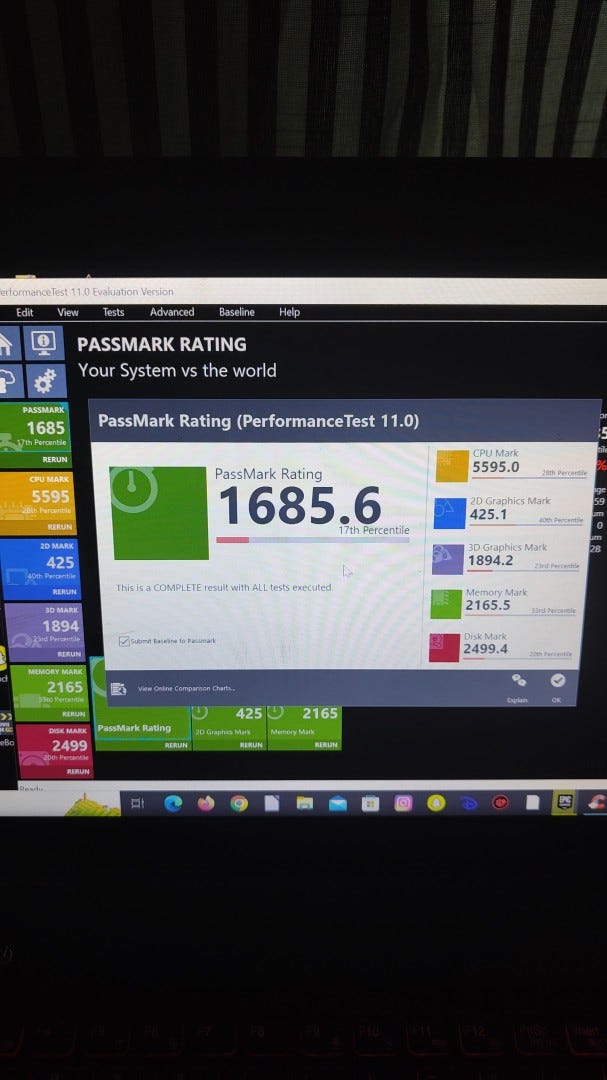Confirm with the OK checkmark icon
The image size is (607, 1080).
pyautogui.click(x=557, y=681)
